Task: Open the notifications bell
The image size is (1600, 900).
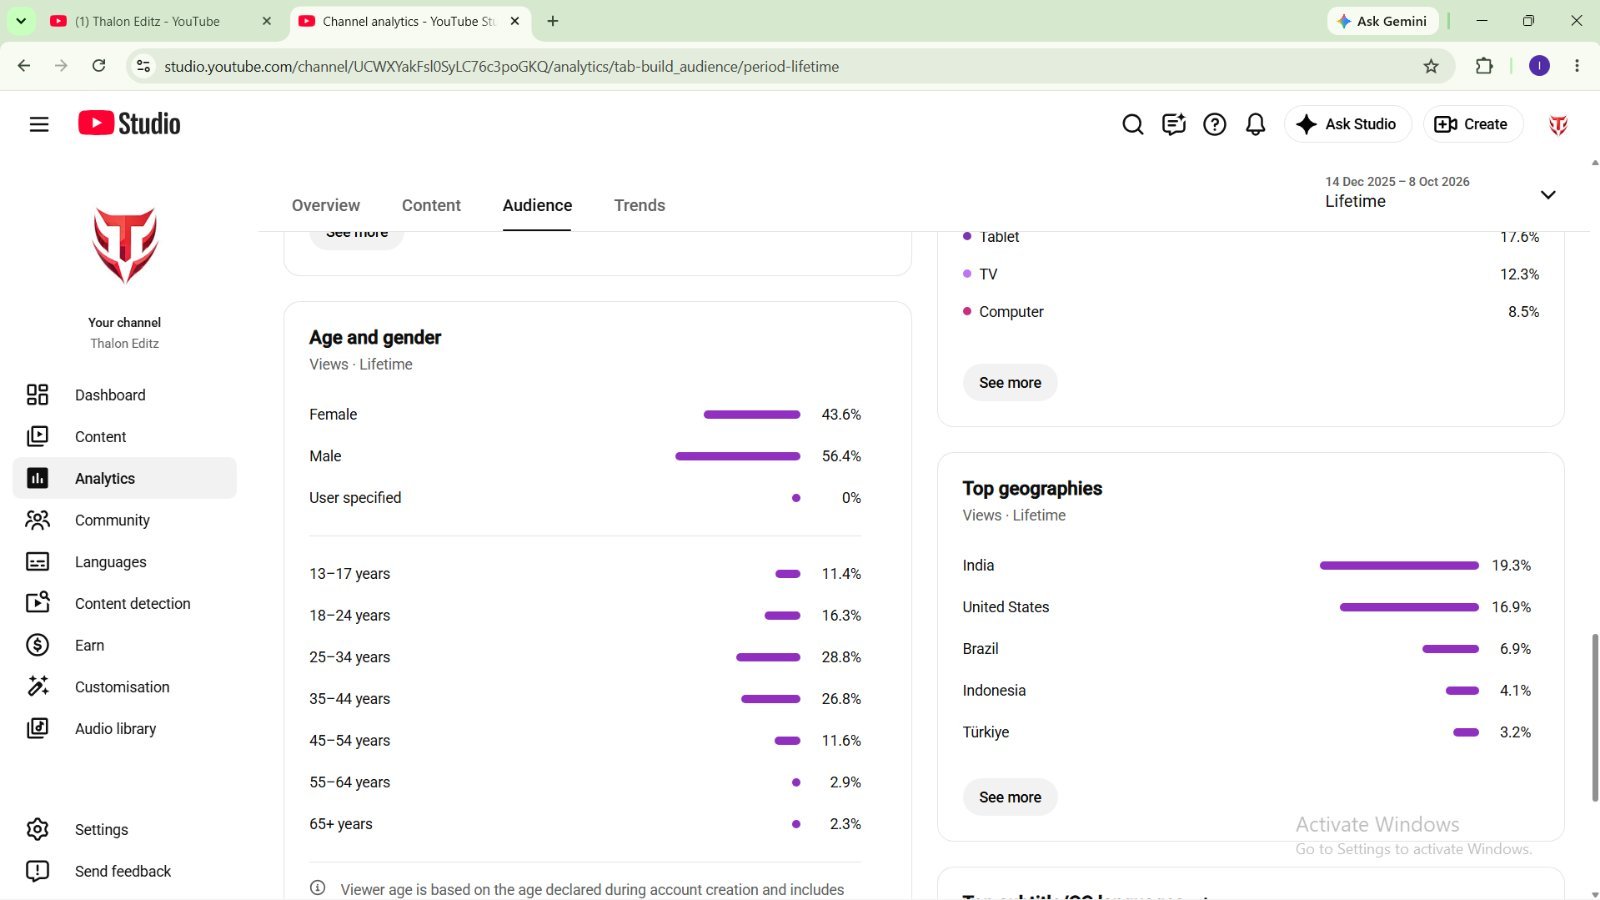Action: coord(1255,124)
